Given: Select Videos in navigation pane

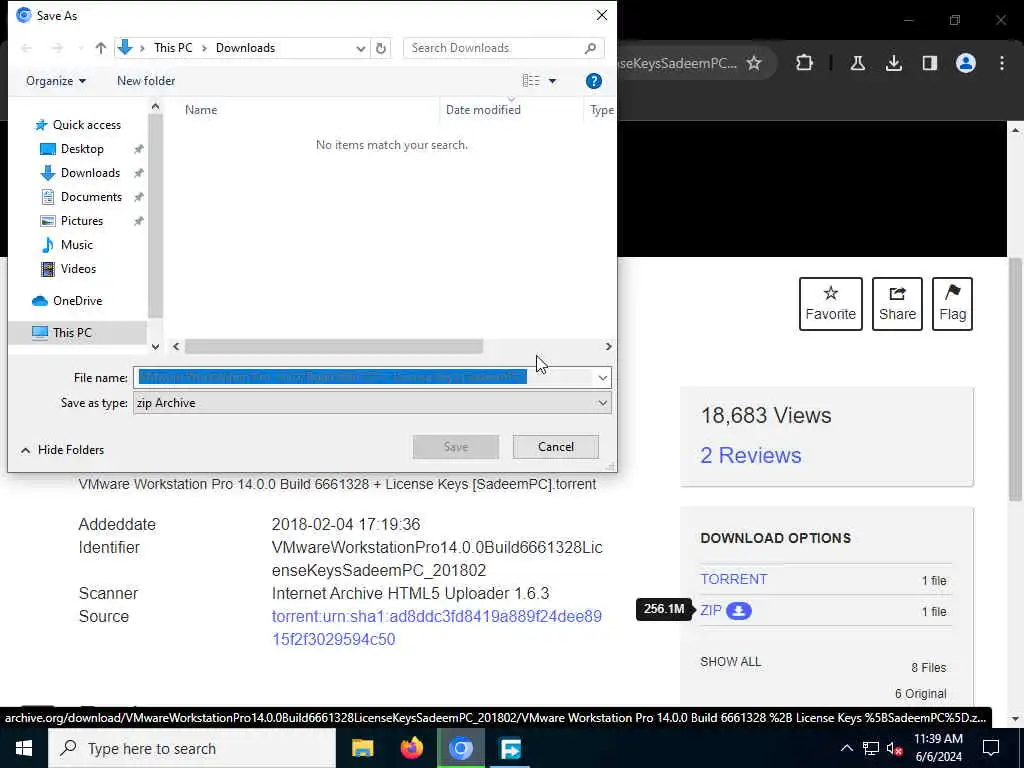Looking at the screenshot, I should tap(78, 269).
